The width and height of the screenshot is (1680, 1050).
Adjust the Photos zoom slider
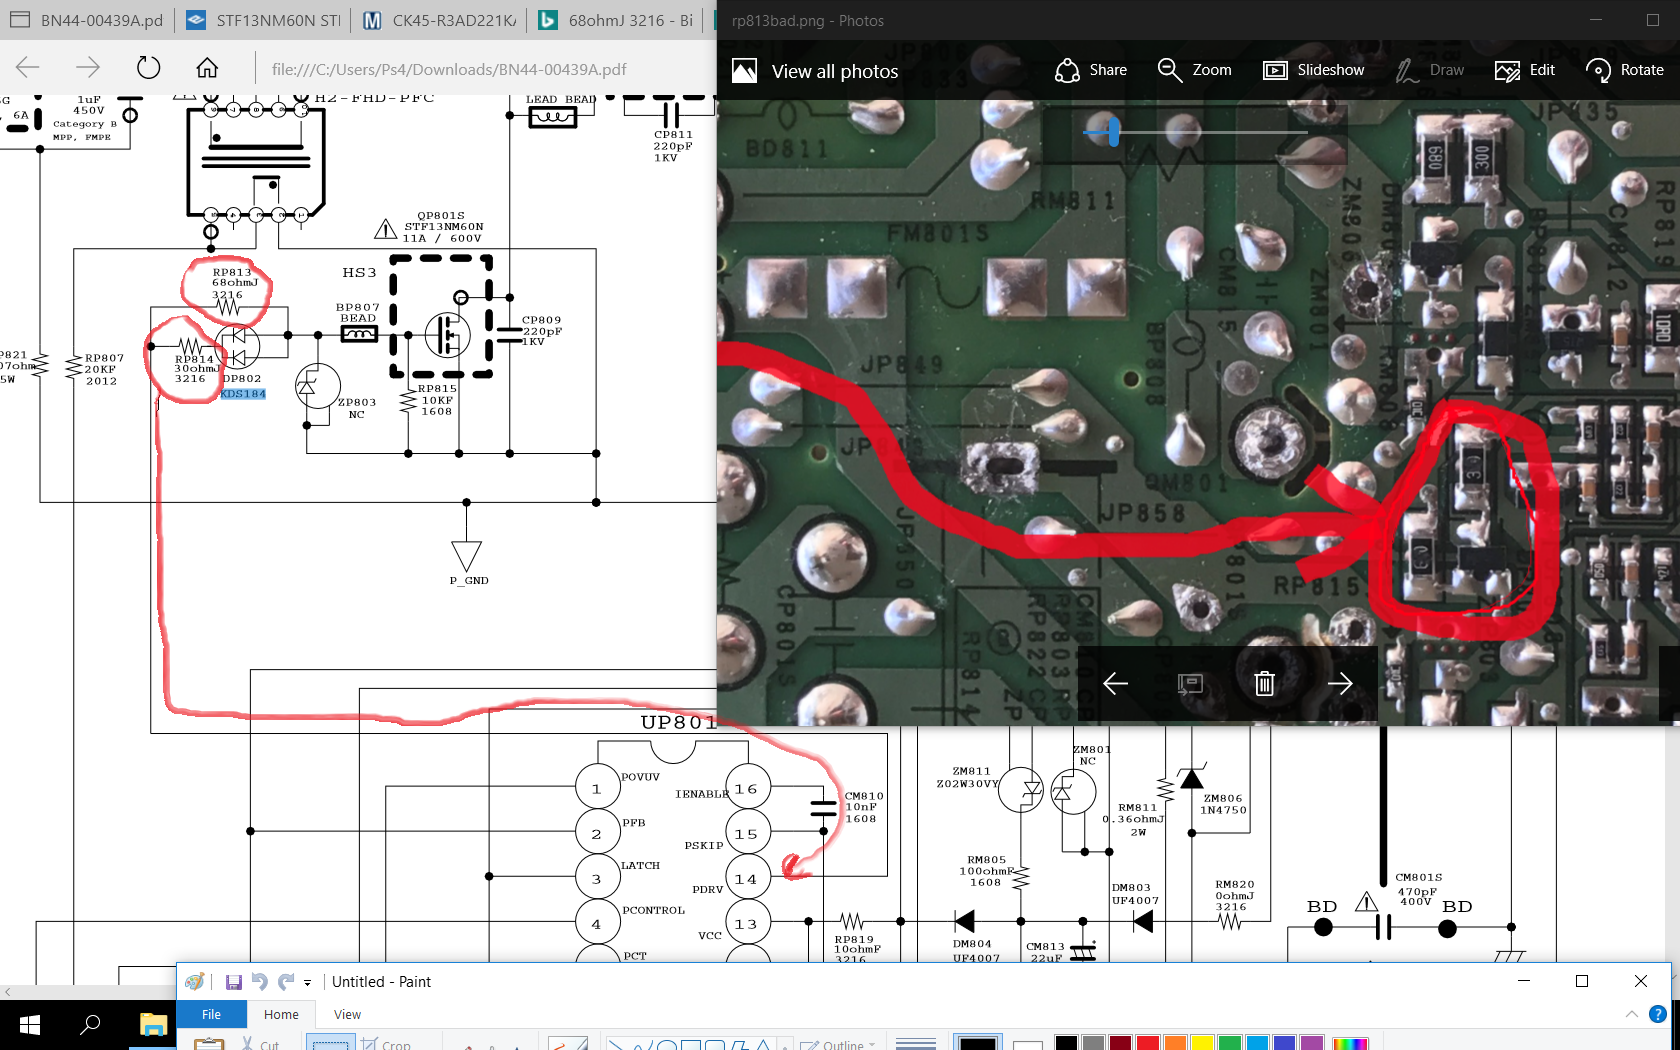(x=1114, y=132)
